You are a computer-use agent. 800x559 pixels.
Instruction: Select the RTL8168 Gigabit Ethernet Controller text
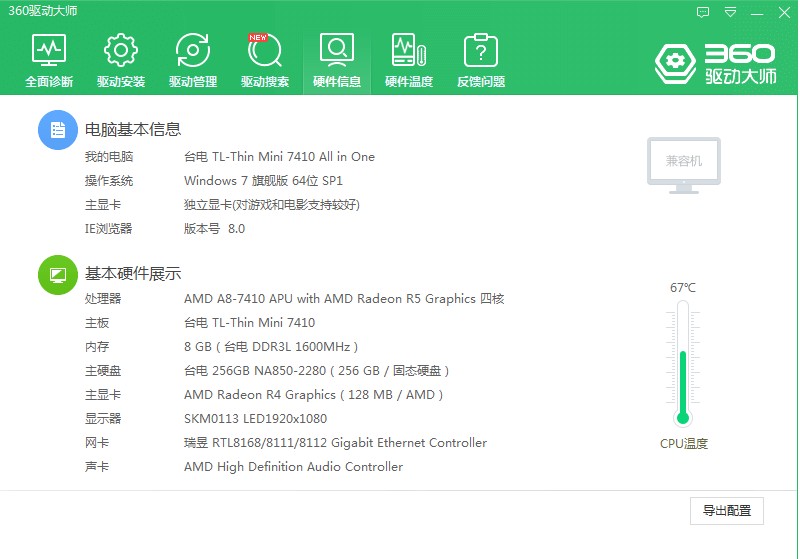(335, 443)
